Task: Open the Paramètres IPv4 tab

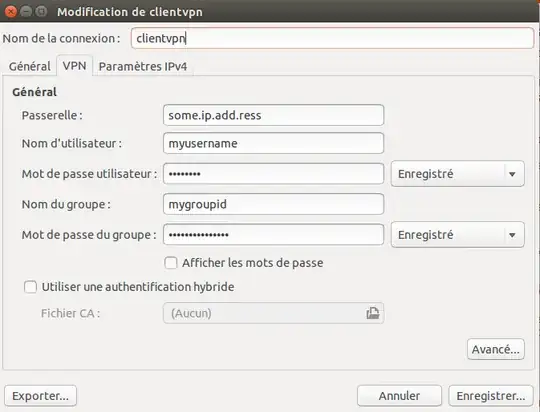Action: [143, 66]
